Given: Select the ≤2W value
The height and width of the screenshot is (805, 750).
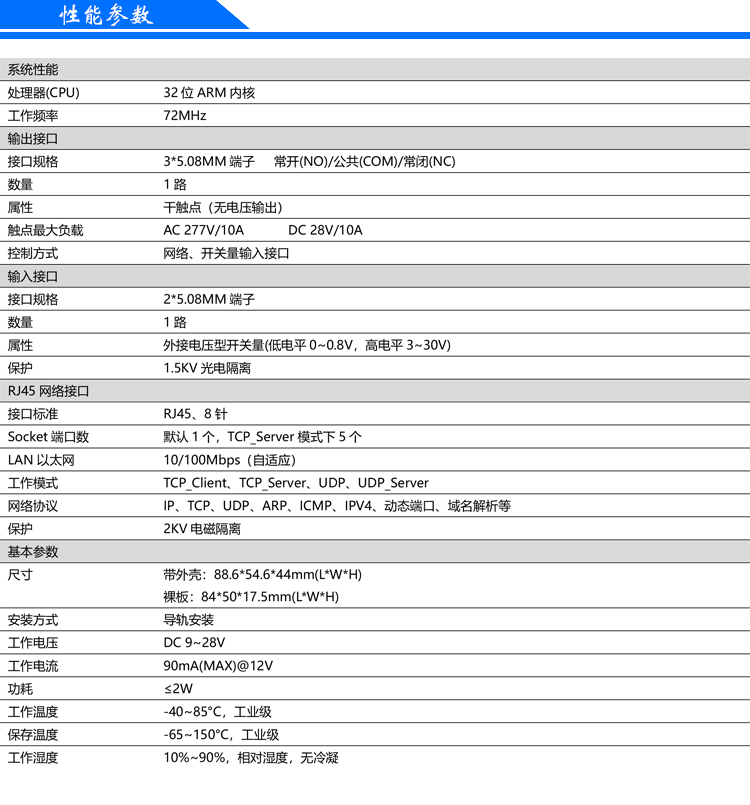Looking at the screenshot, I should pyautogui.click(x=178, y=689).
